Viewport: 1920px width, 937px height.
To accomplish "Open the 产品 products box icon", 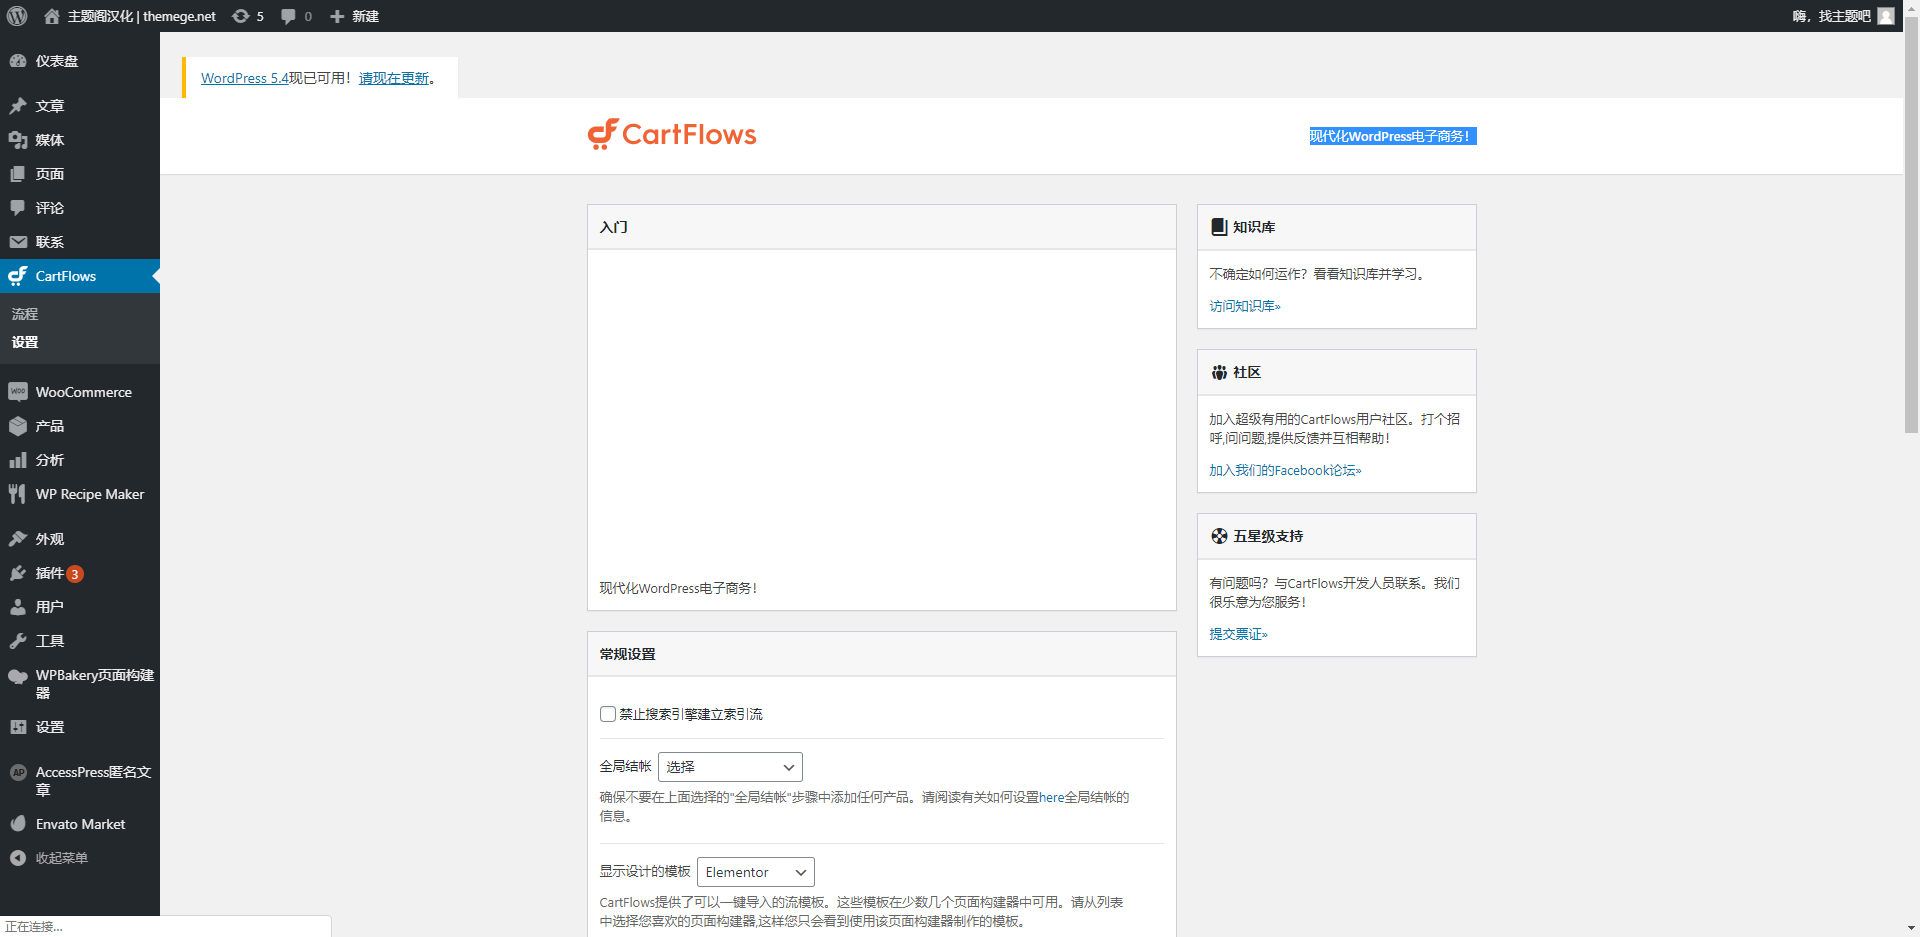I will click(x=18, y=426).
